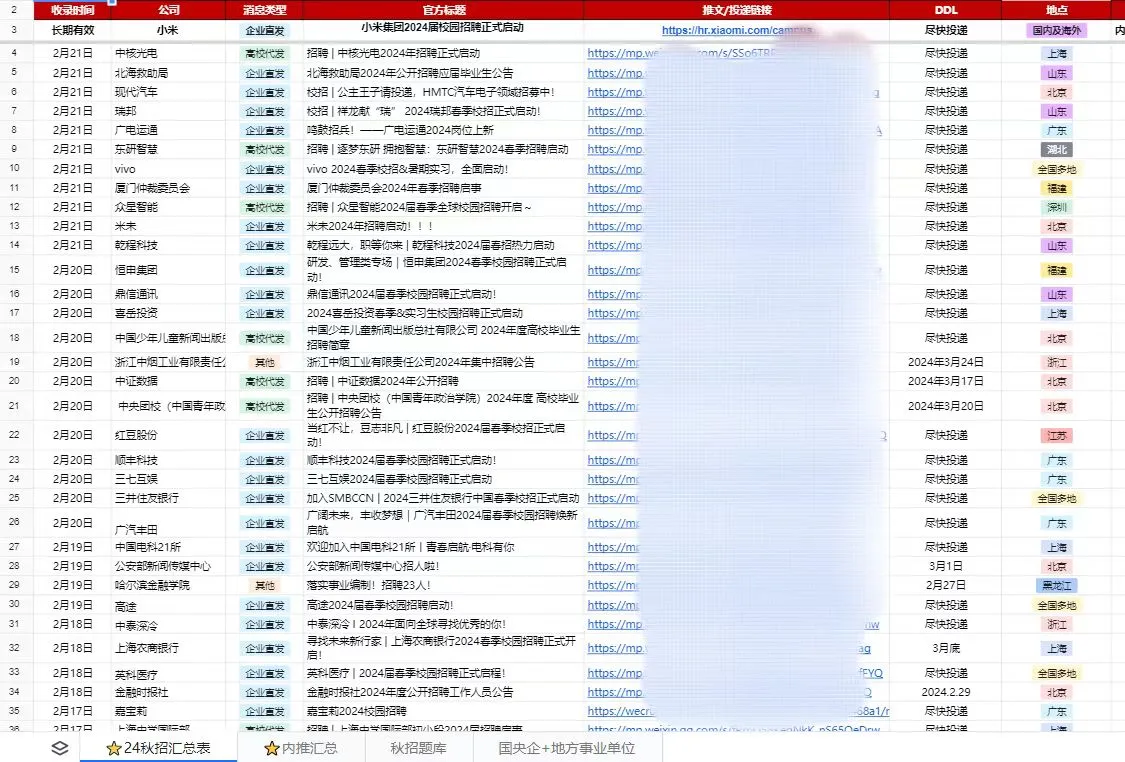Click the 黑龙江 location tag

click(x=1056, y=585)
